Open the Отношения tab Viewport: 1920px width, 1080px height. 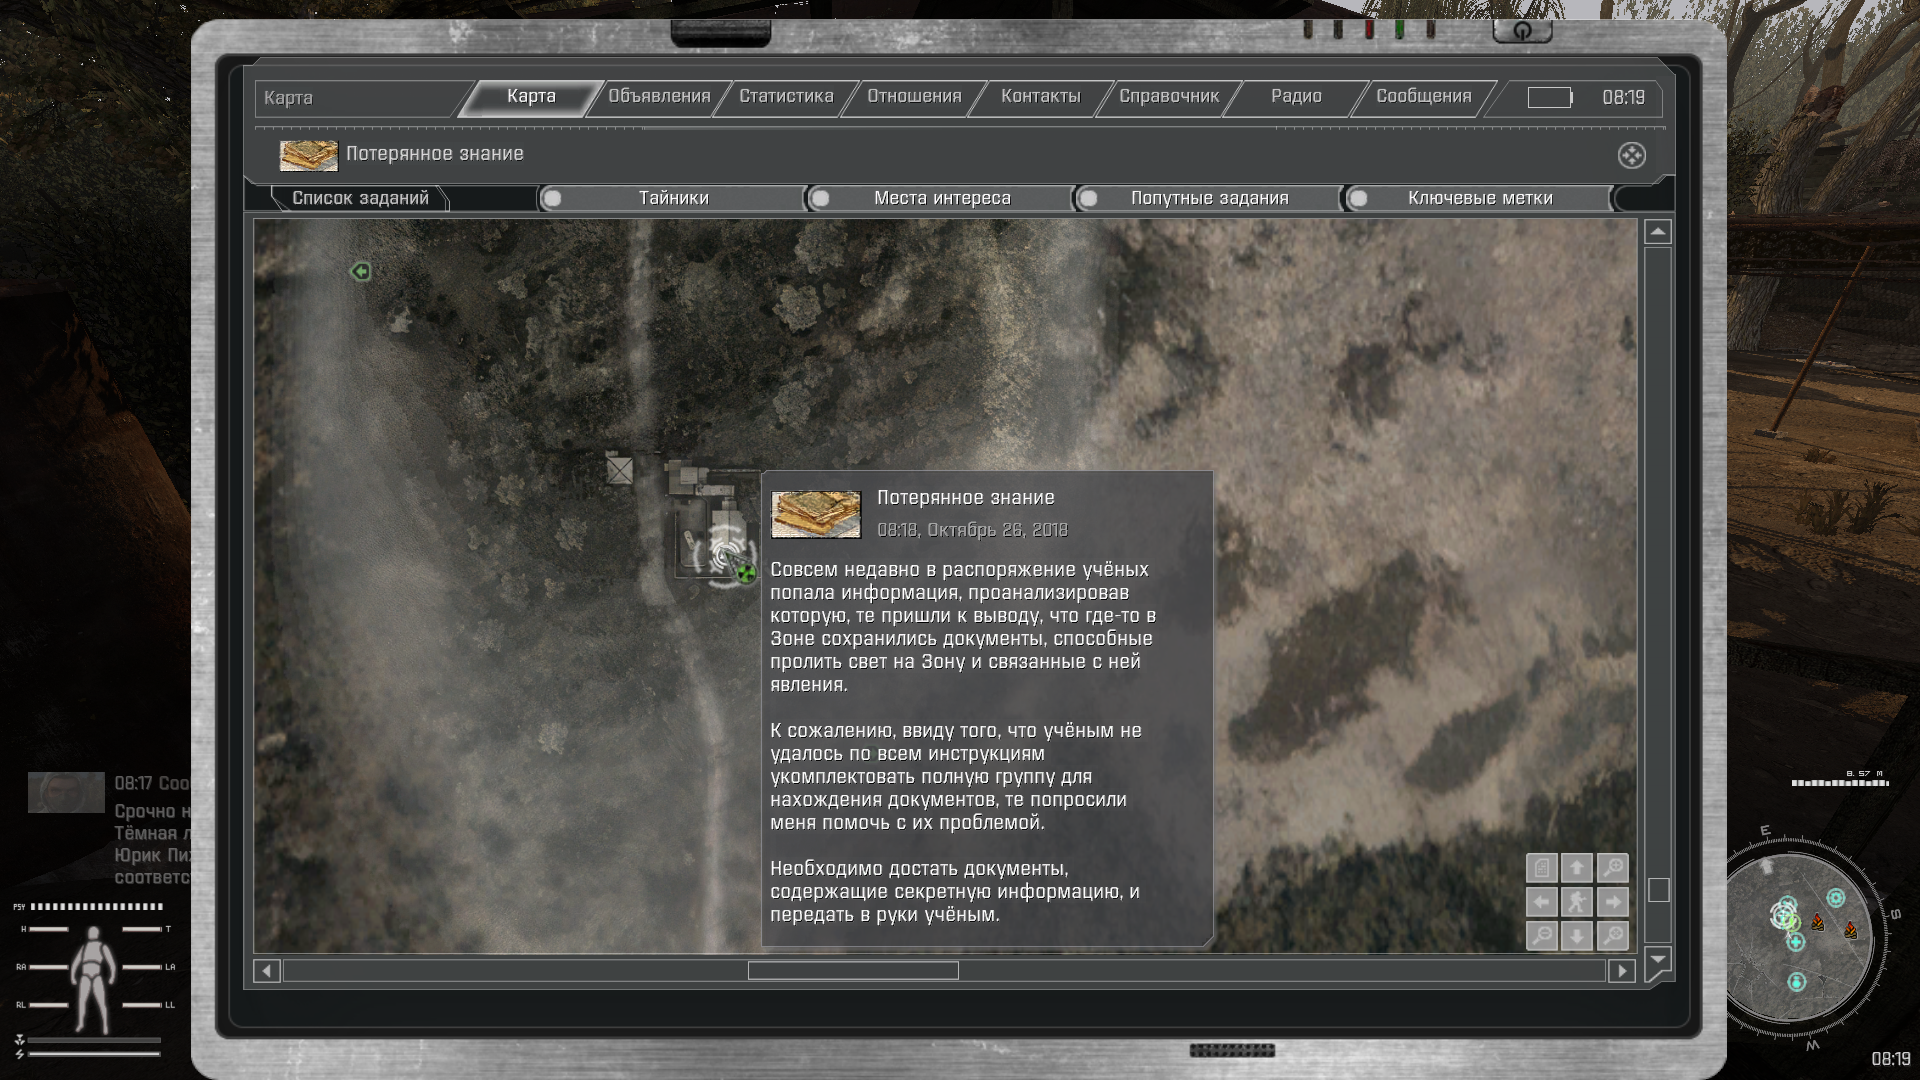pos(914,97)
